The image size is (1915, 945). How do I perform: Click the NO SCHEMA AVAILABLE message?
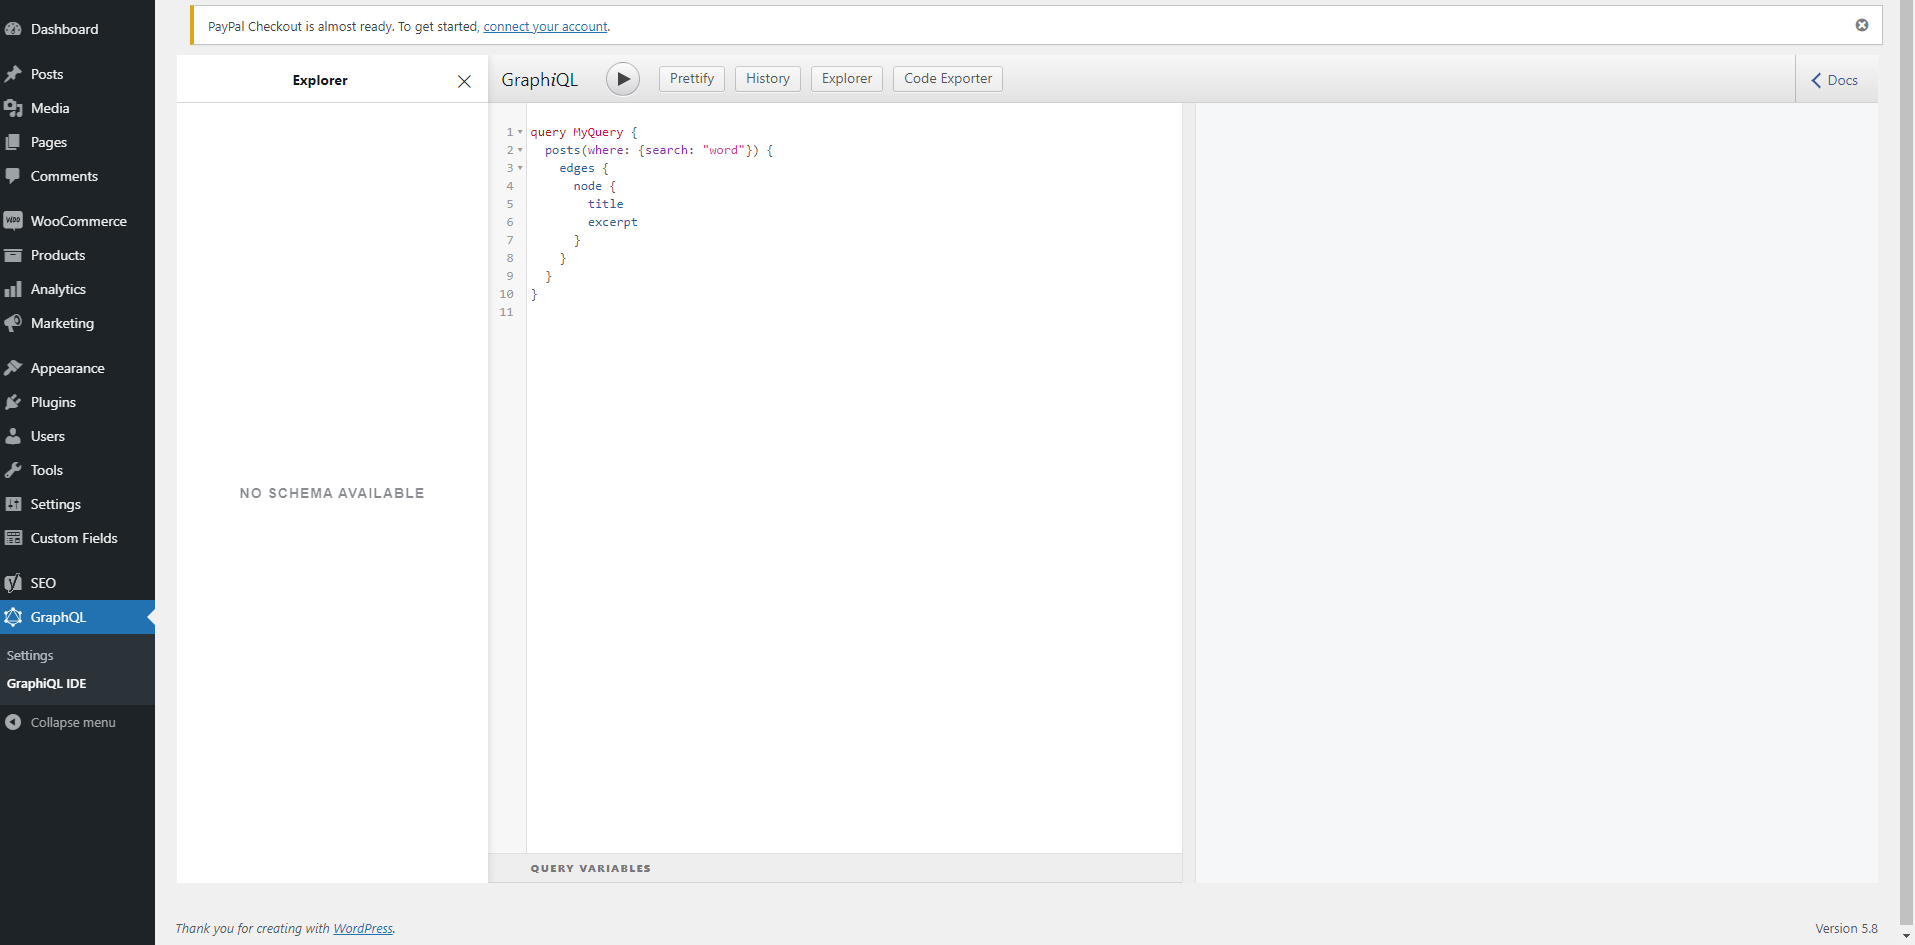click(332, 493)
